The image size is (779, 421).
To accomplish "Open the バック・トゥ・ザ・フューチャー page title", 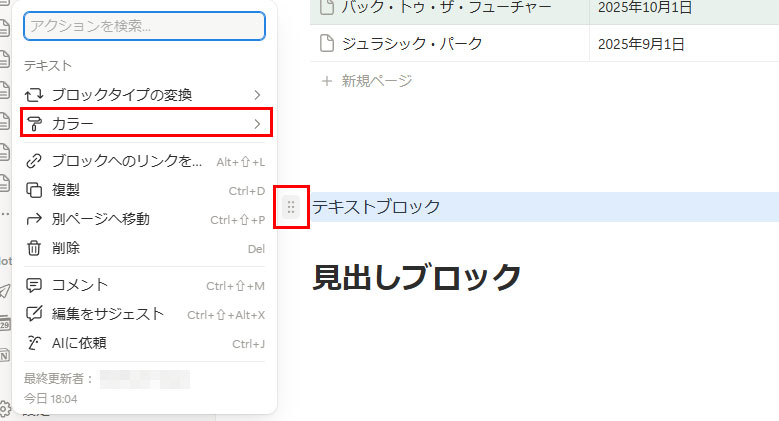I will pyautogui.click(x=446, y=9).
